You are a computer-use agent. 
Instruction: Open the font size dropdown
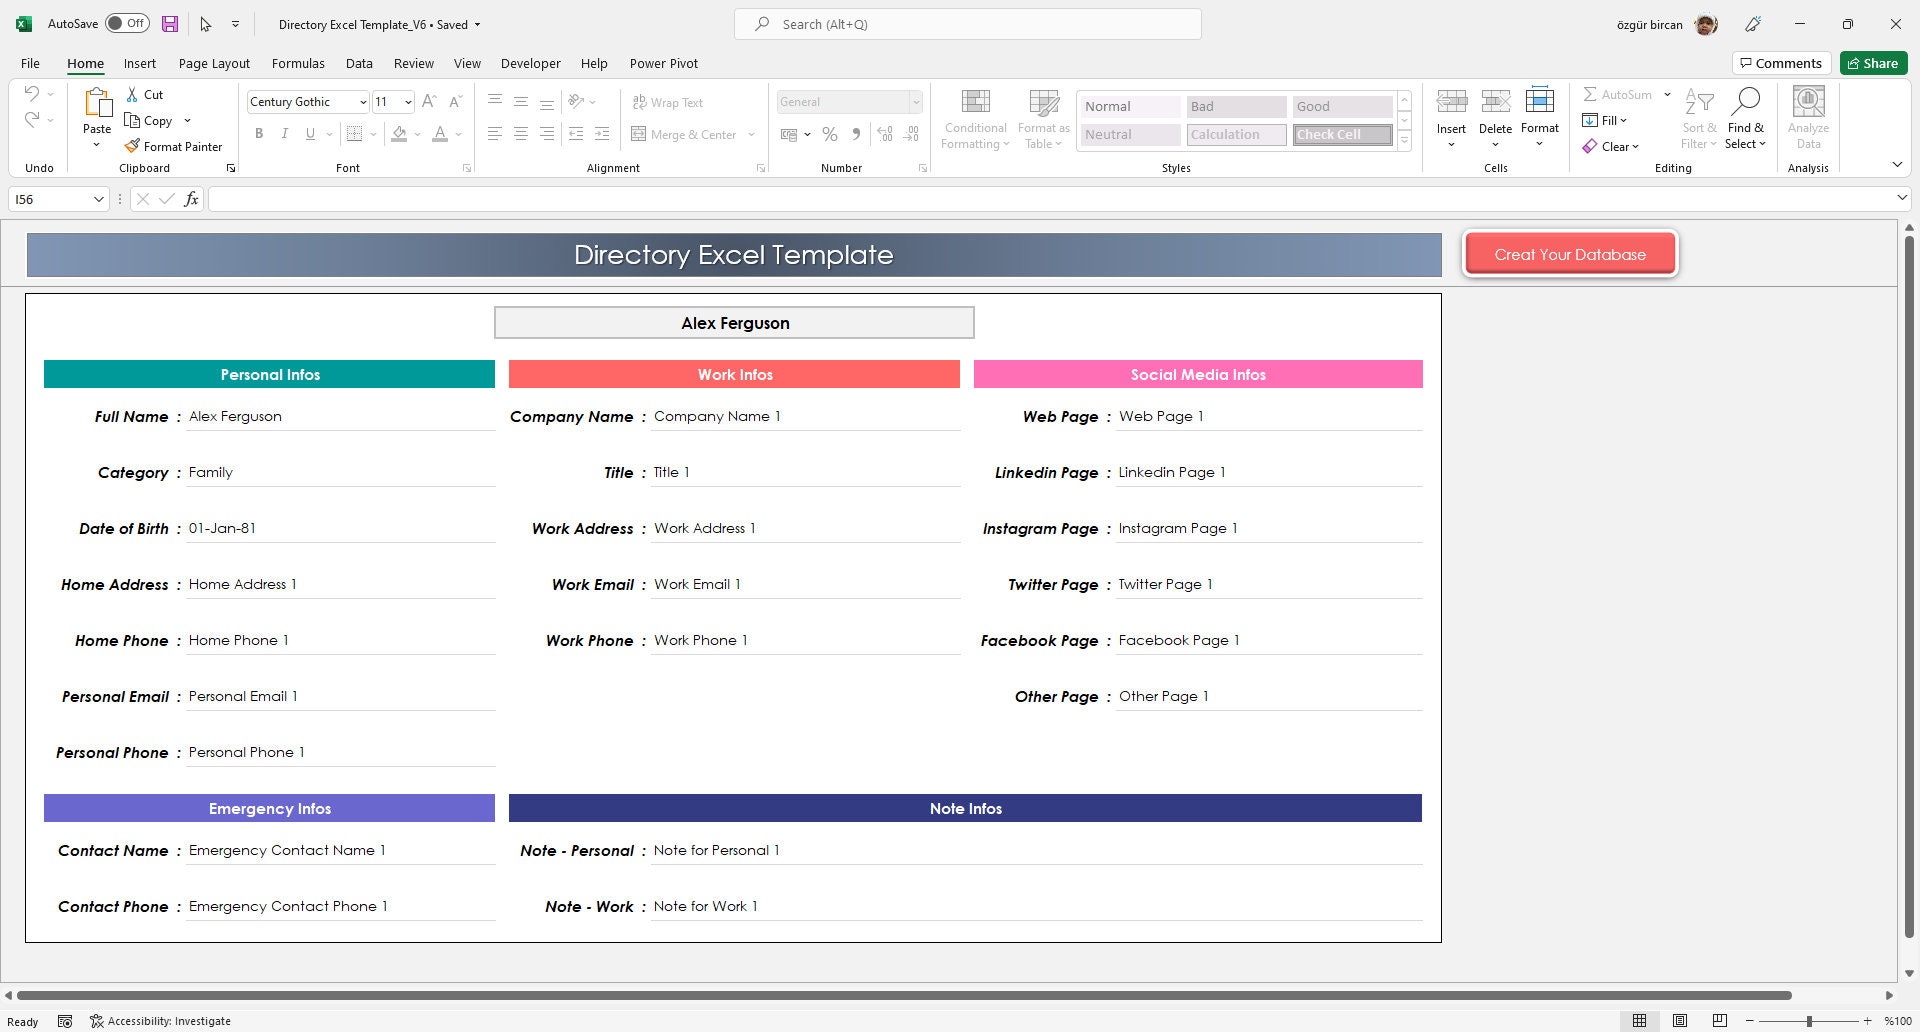pos(406,101)
